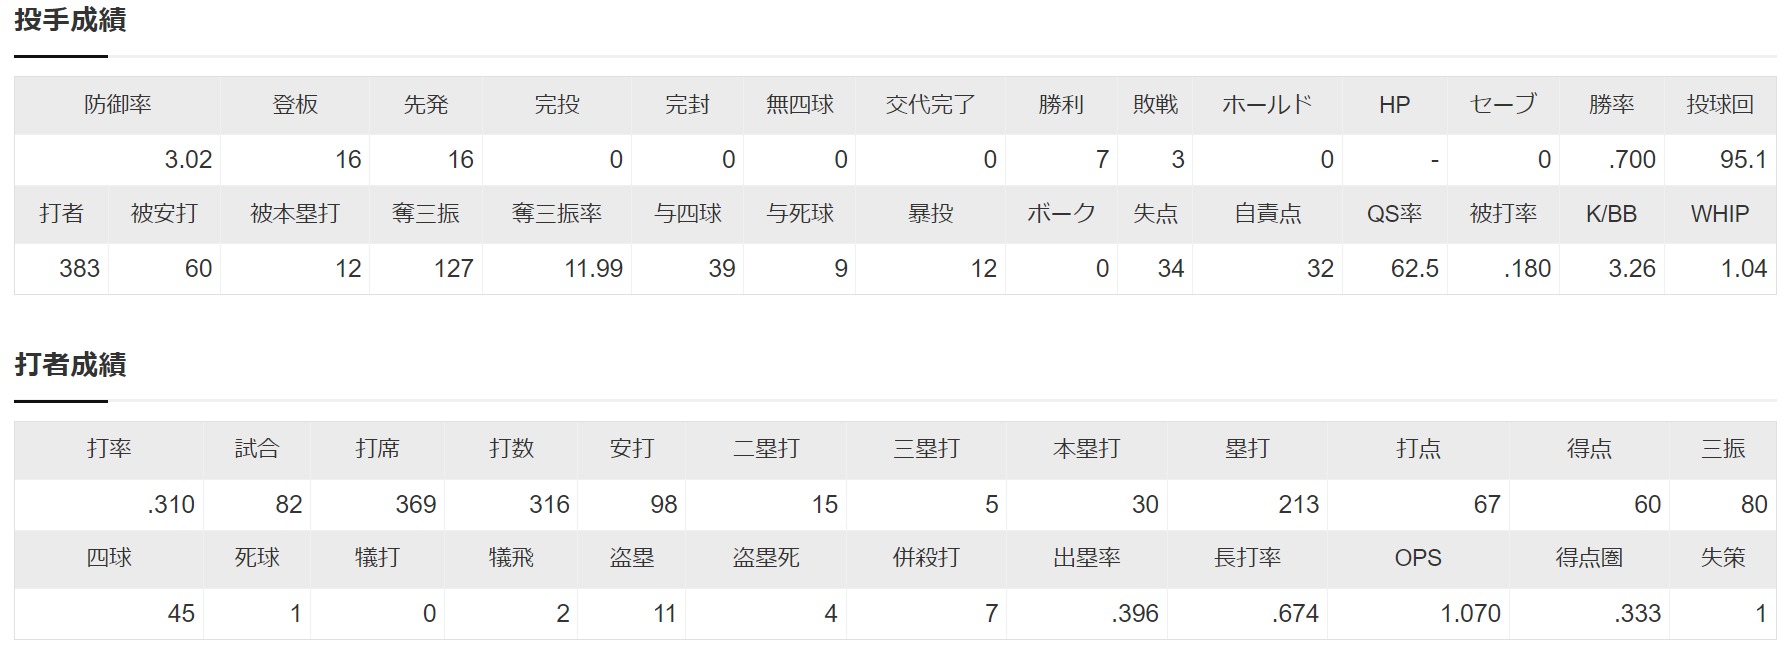1781x649 pixels.
Task: Select the OPS value 1.070
Action: click(1418, 613)
